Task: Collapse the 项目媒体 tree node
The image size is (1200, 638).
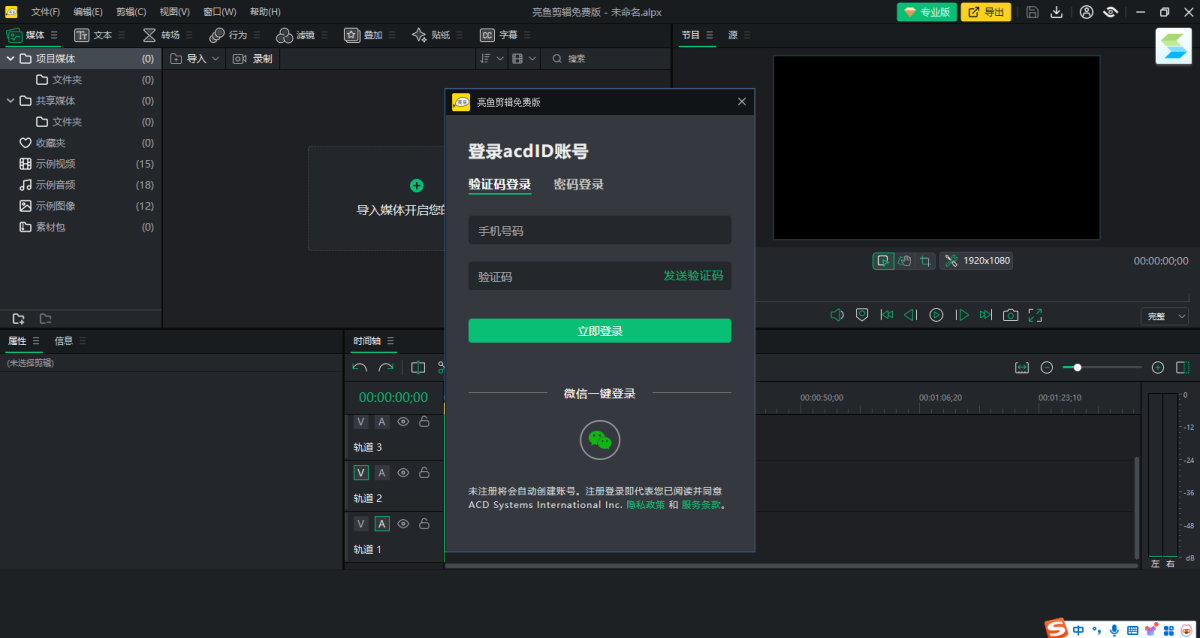Action: [10, 59]
